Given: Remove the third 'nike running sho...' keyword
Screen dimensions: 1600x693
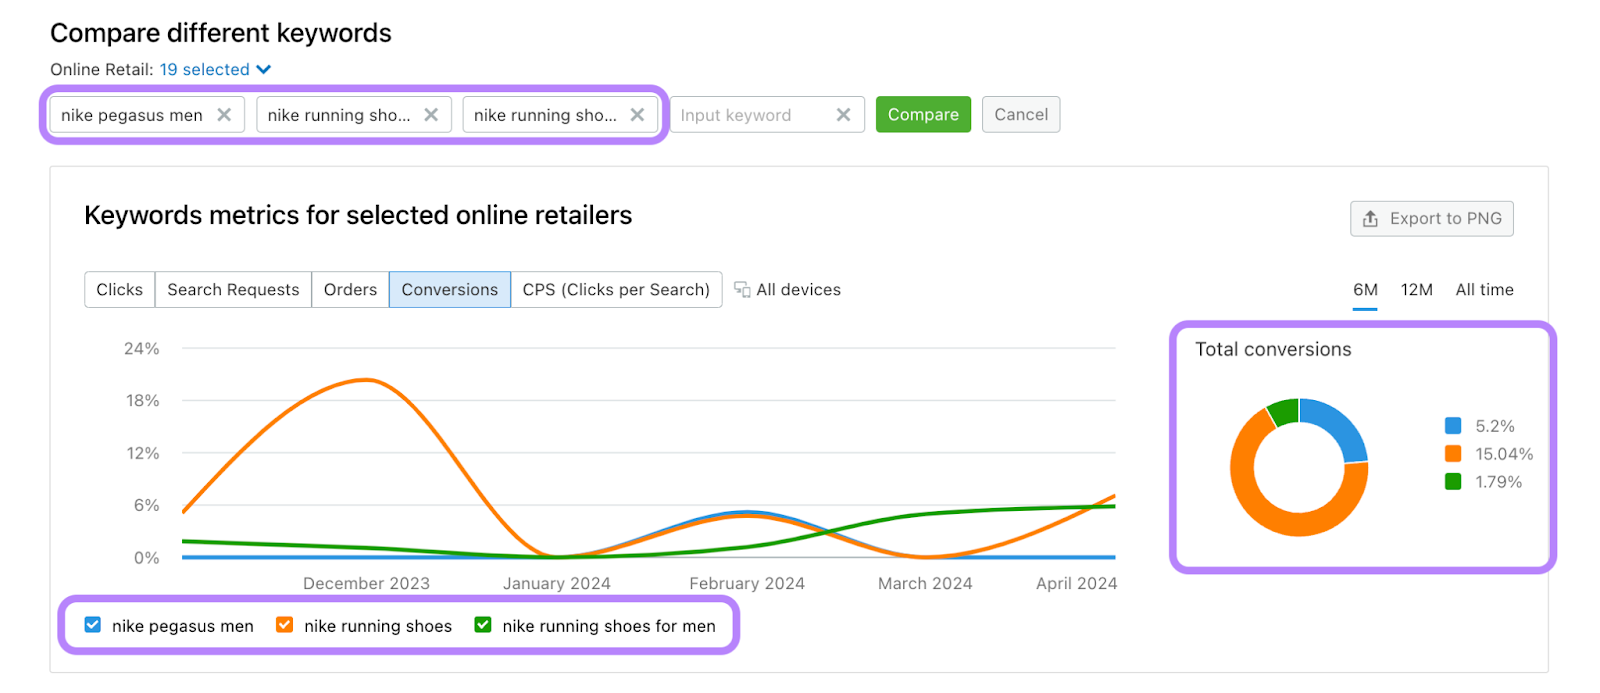Looking at the screenshot, I should (x=637, y=115).
